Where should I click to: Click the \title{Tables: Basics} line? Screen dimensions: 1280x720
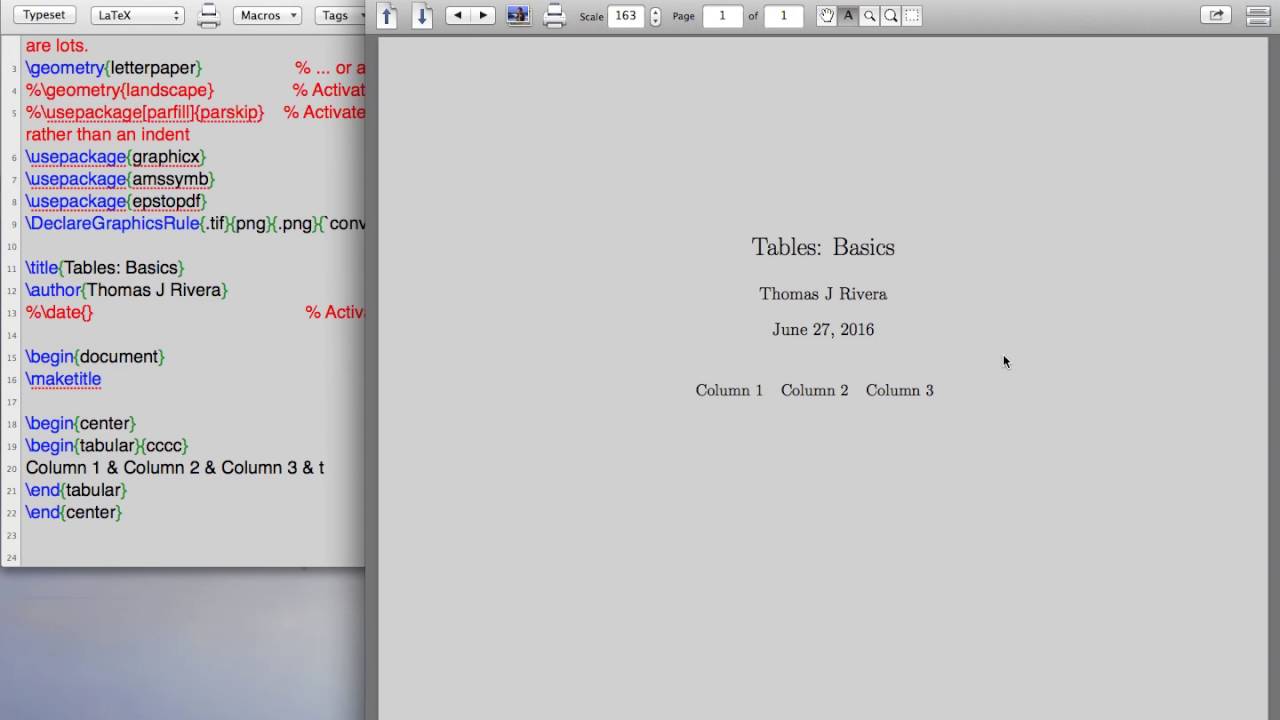(x=105, y=268)
